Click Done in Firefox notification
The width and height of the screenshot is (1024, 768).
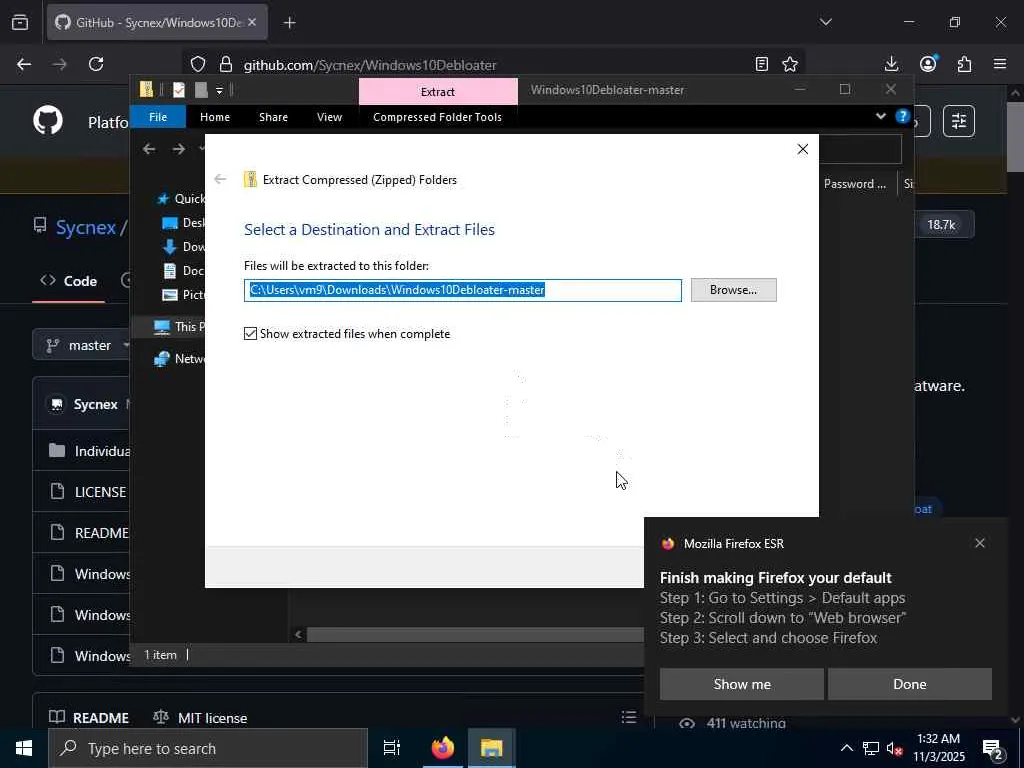[x=910, y=684]
